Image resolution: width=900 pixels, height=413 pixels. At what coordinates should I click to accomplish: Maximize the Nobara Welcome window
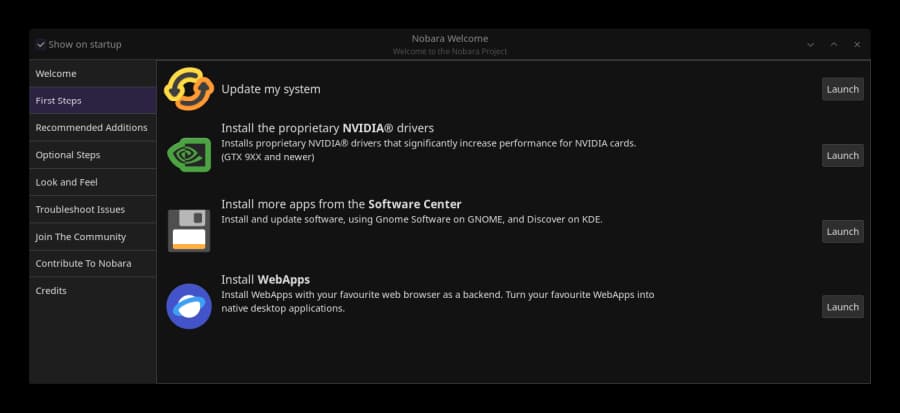834,45
